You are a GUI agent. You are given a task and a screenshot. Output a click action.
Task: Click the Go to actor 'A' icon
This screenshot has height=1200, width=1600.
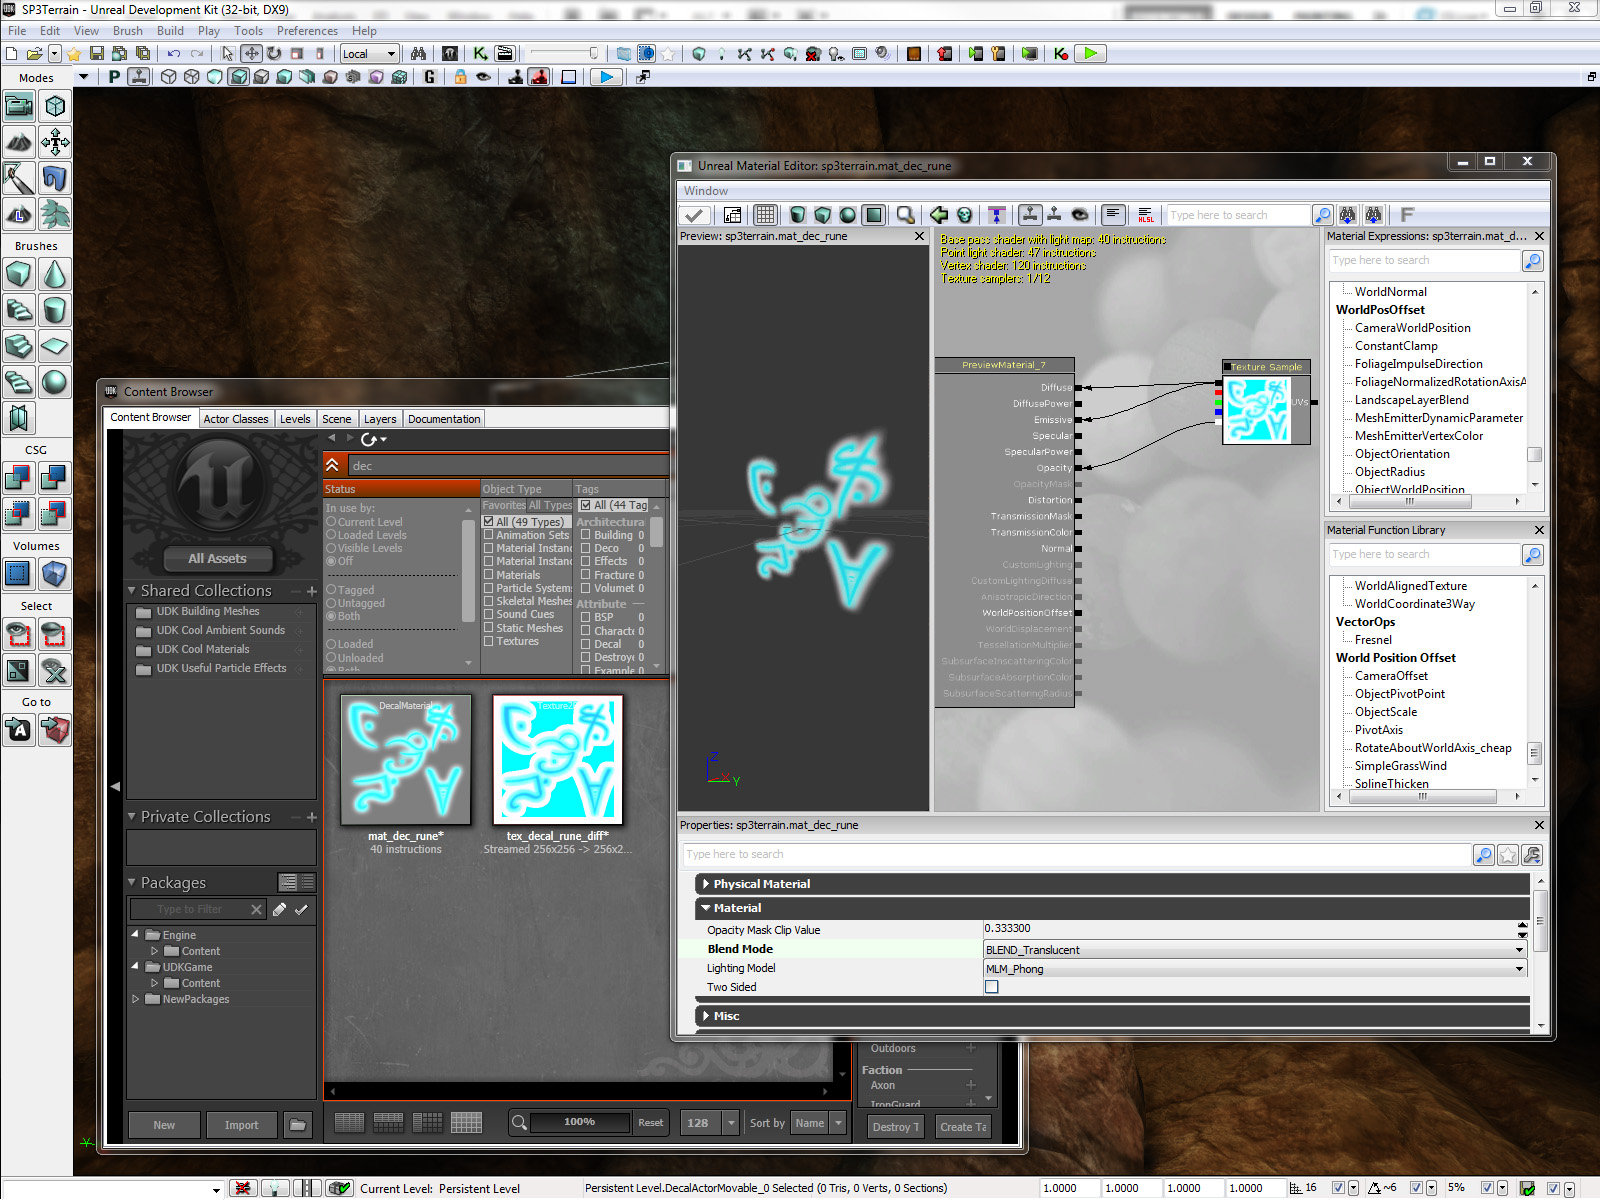[x=19, y=730]
